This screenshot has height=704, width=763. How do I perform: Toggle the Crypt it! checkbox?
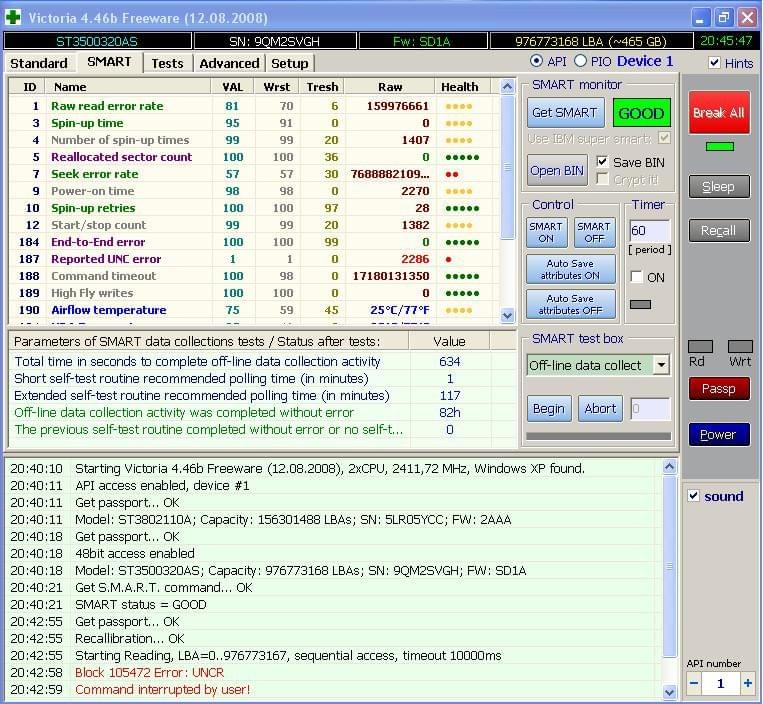click(602, 179)
